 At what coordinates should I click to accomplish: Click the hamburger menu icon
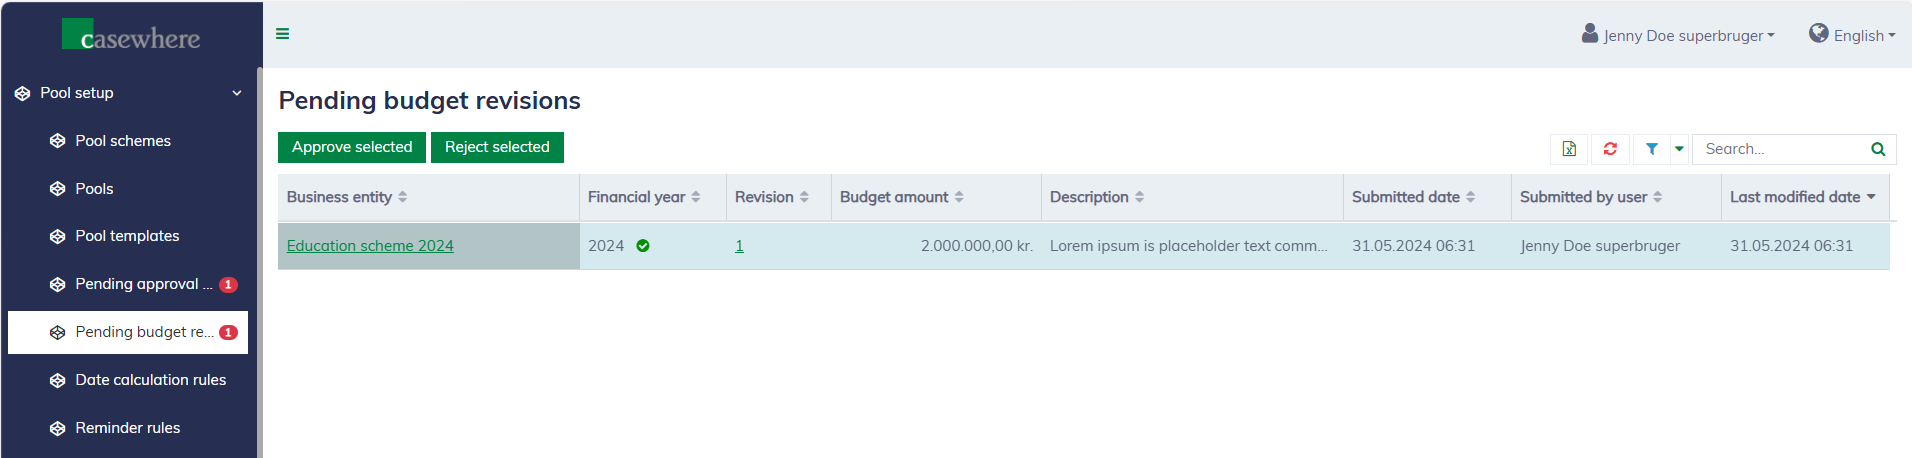[283, 34]
